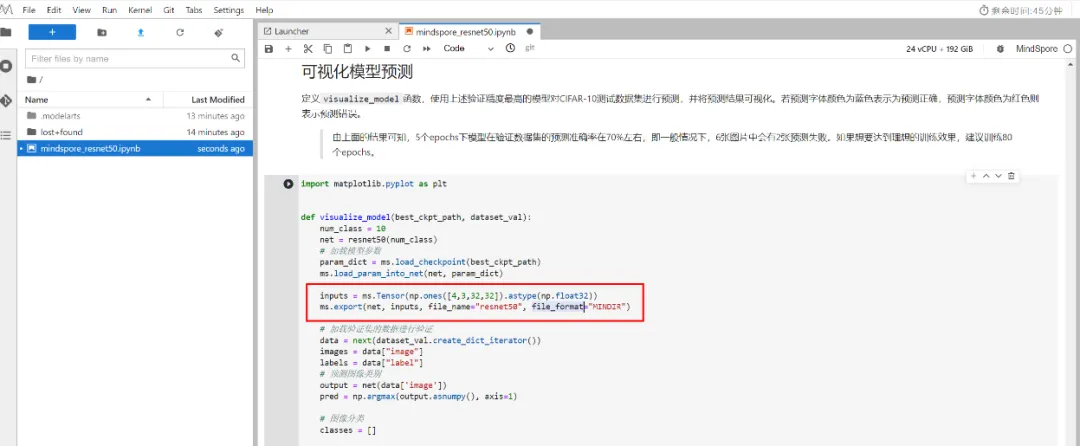Open the Git sidebar panel
Image resolution: width=1080 pixels, height=446 pixels.
pyautogui.click(x=6, y=100)
